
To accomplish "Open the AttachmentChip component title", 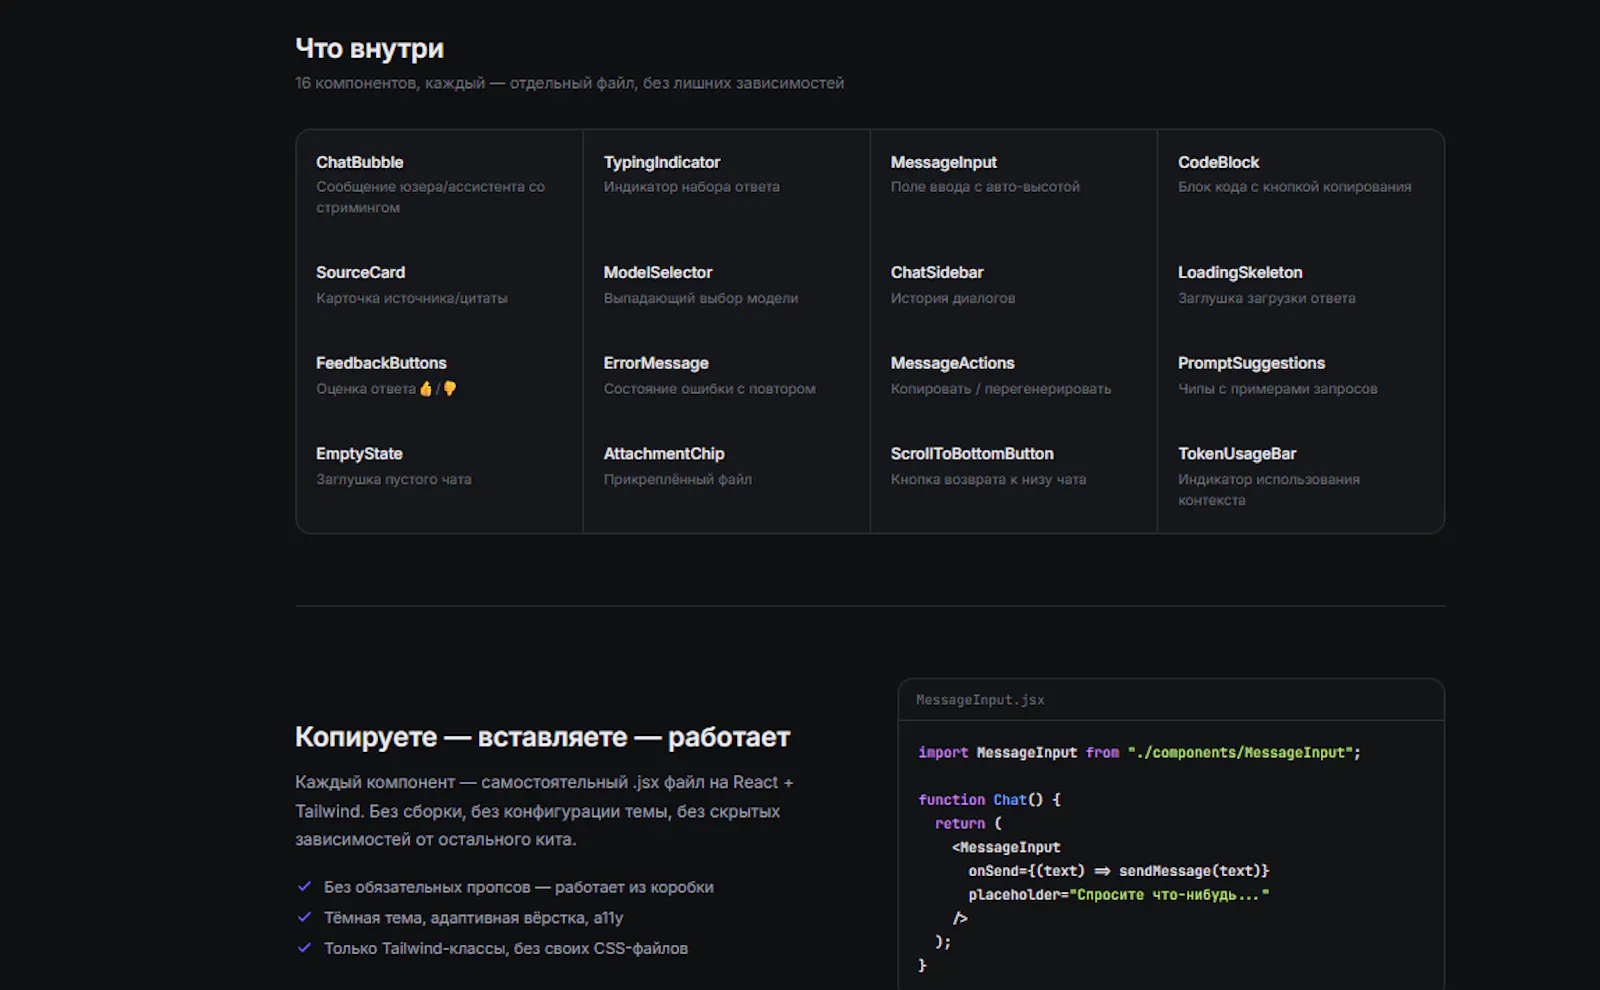I will (x=664, y=453).
